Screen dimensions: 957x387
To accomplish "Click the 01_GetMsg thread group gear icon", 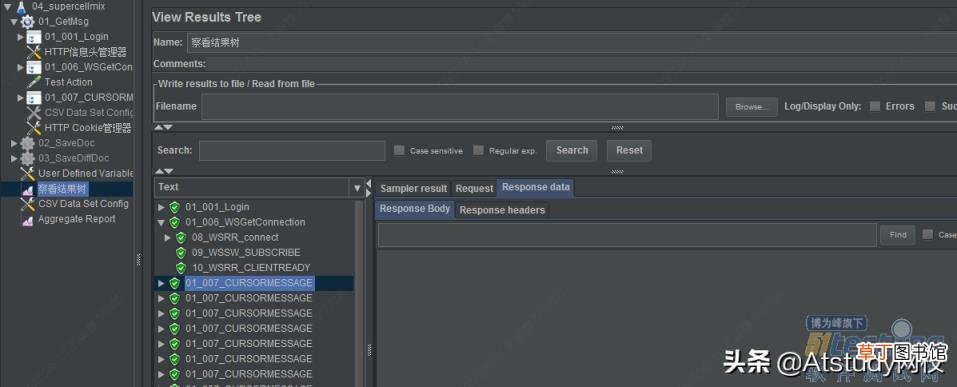I will [x=28, y=22].
